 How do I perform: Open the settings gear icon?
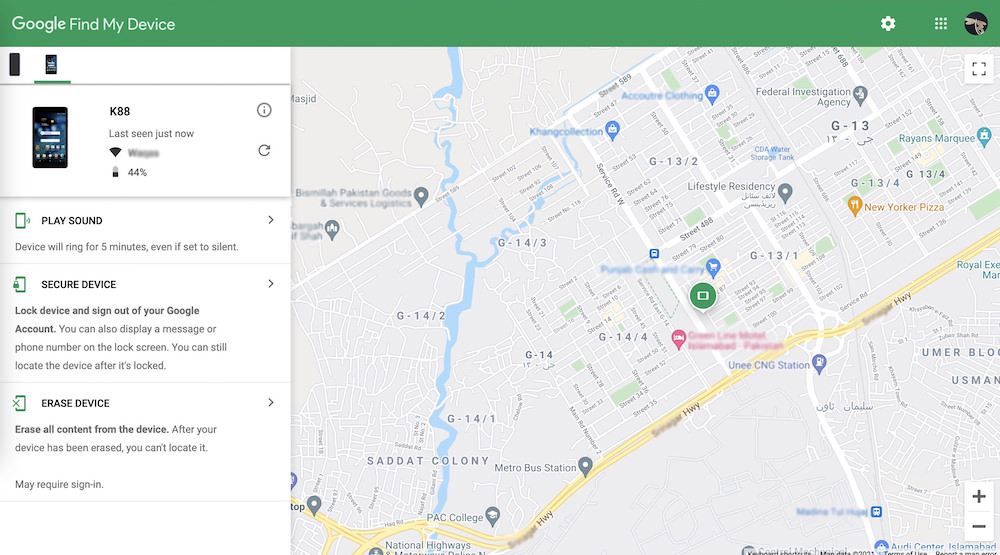click(x=888, y=24)
